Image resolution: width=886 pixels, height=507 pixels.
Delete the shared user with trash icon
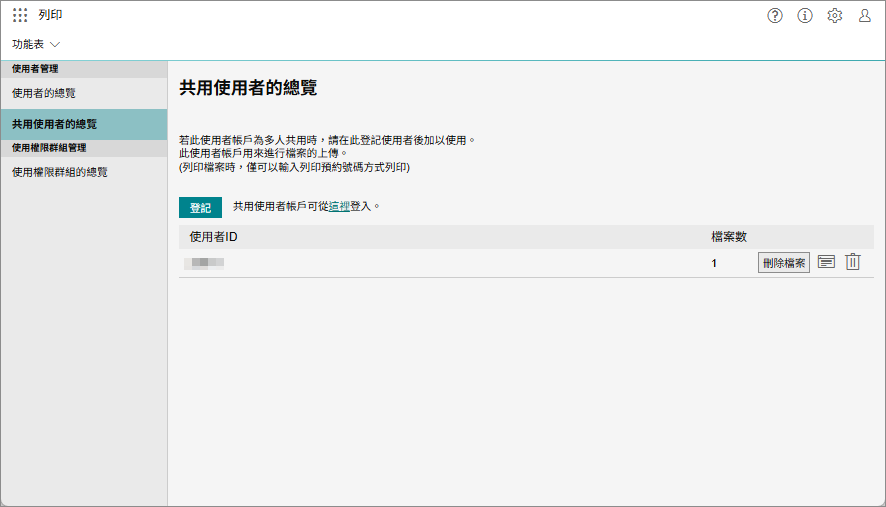point(852,262)
